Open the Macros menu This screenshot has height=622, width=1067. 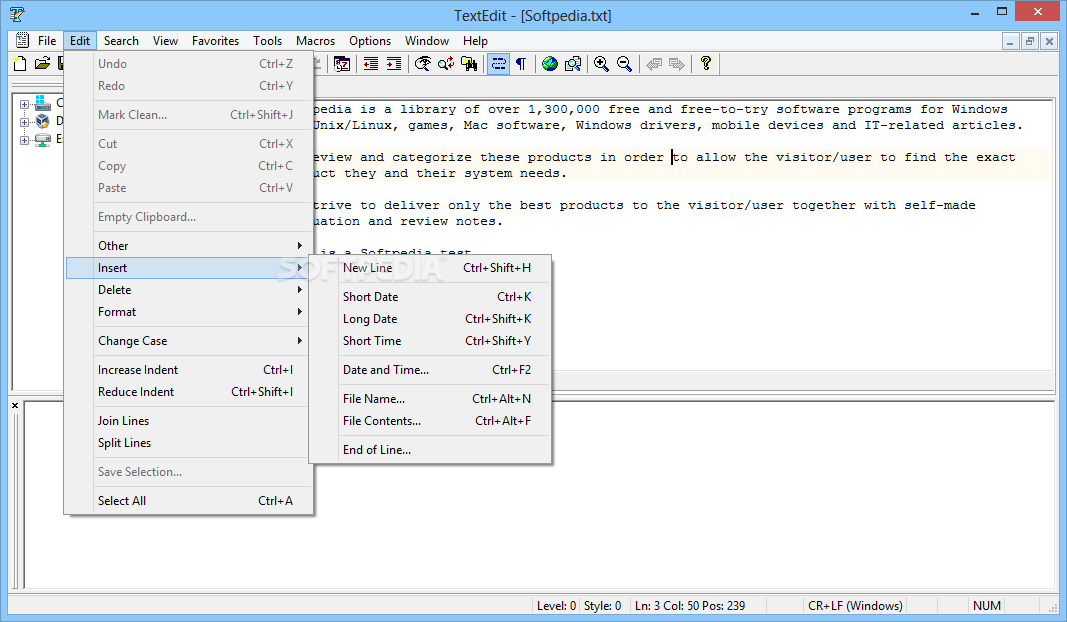(315, 41)
